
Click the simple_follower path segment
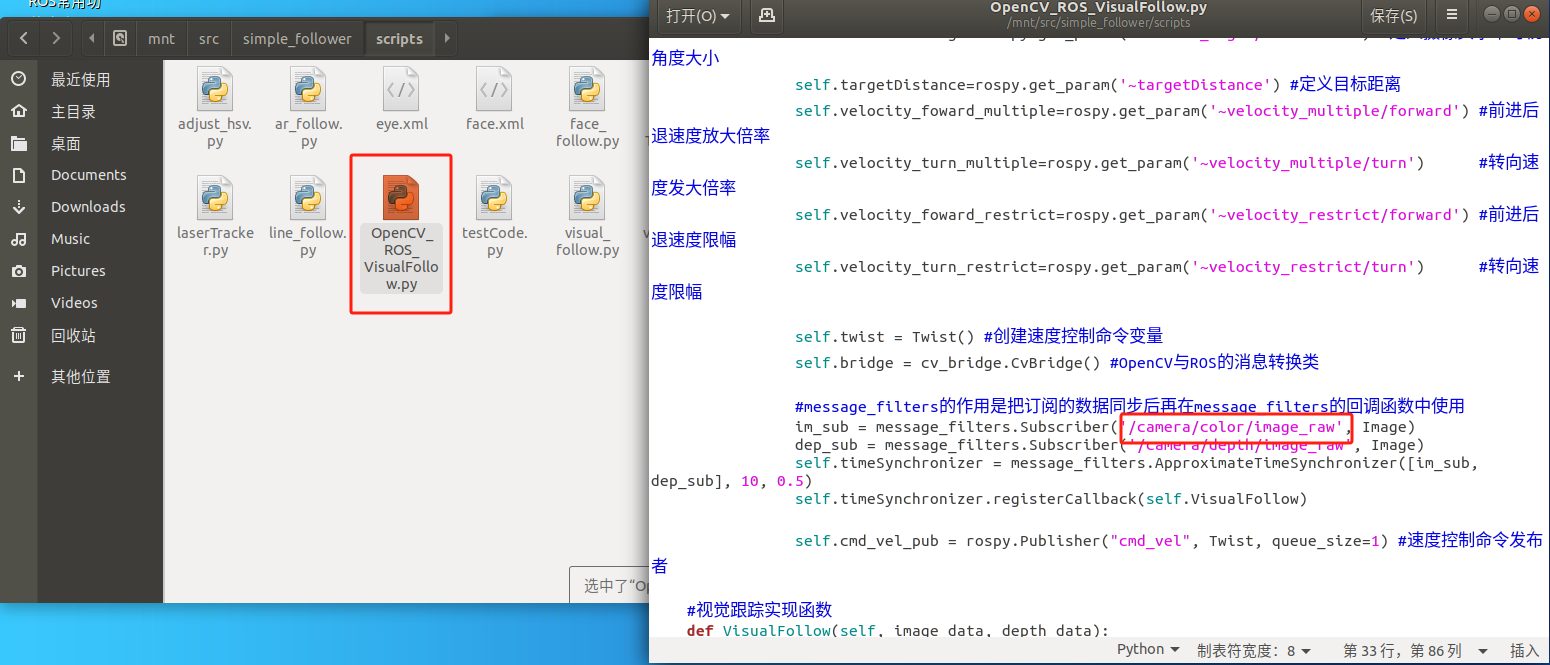tap(297, 39)
